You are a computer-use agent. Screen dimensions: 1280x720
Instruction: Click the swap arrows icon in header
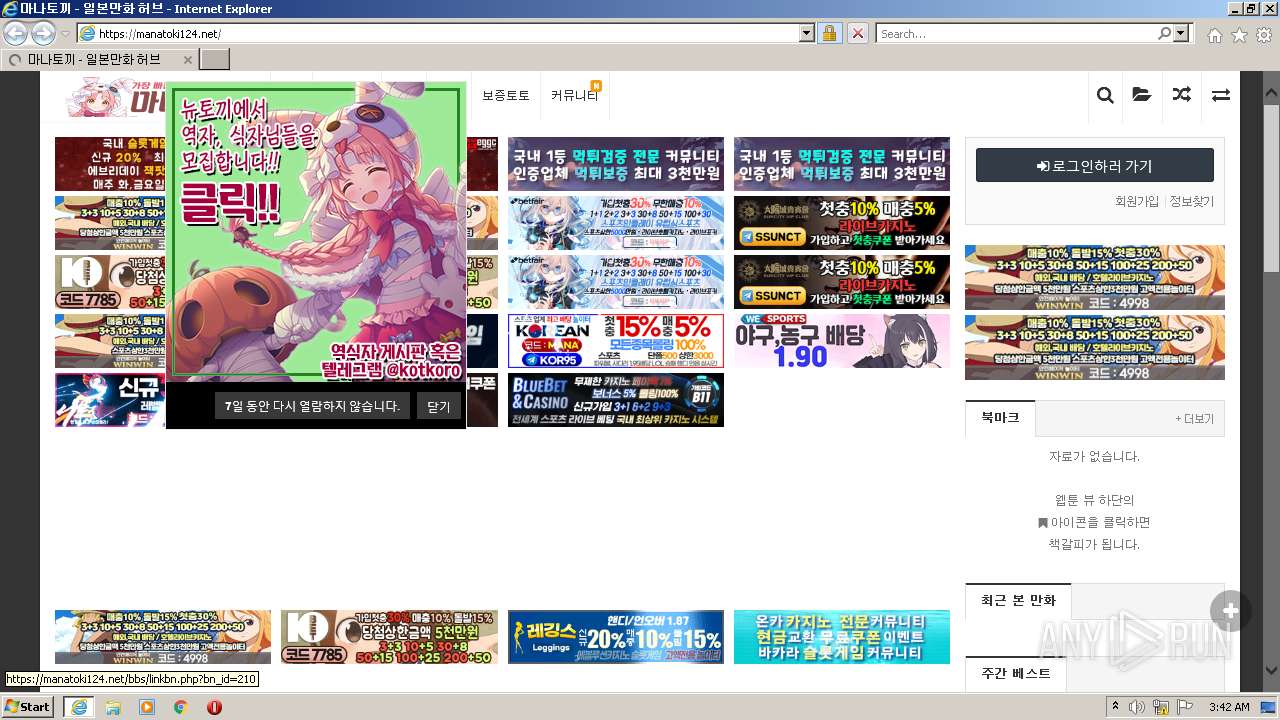pos(1221,95)
